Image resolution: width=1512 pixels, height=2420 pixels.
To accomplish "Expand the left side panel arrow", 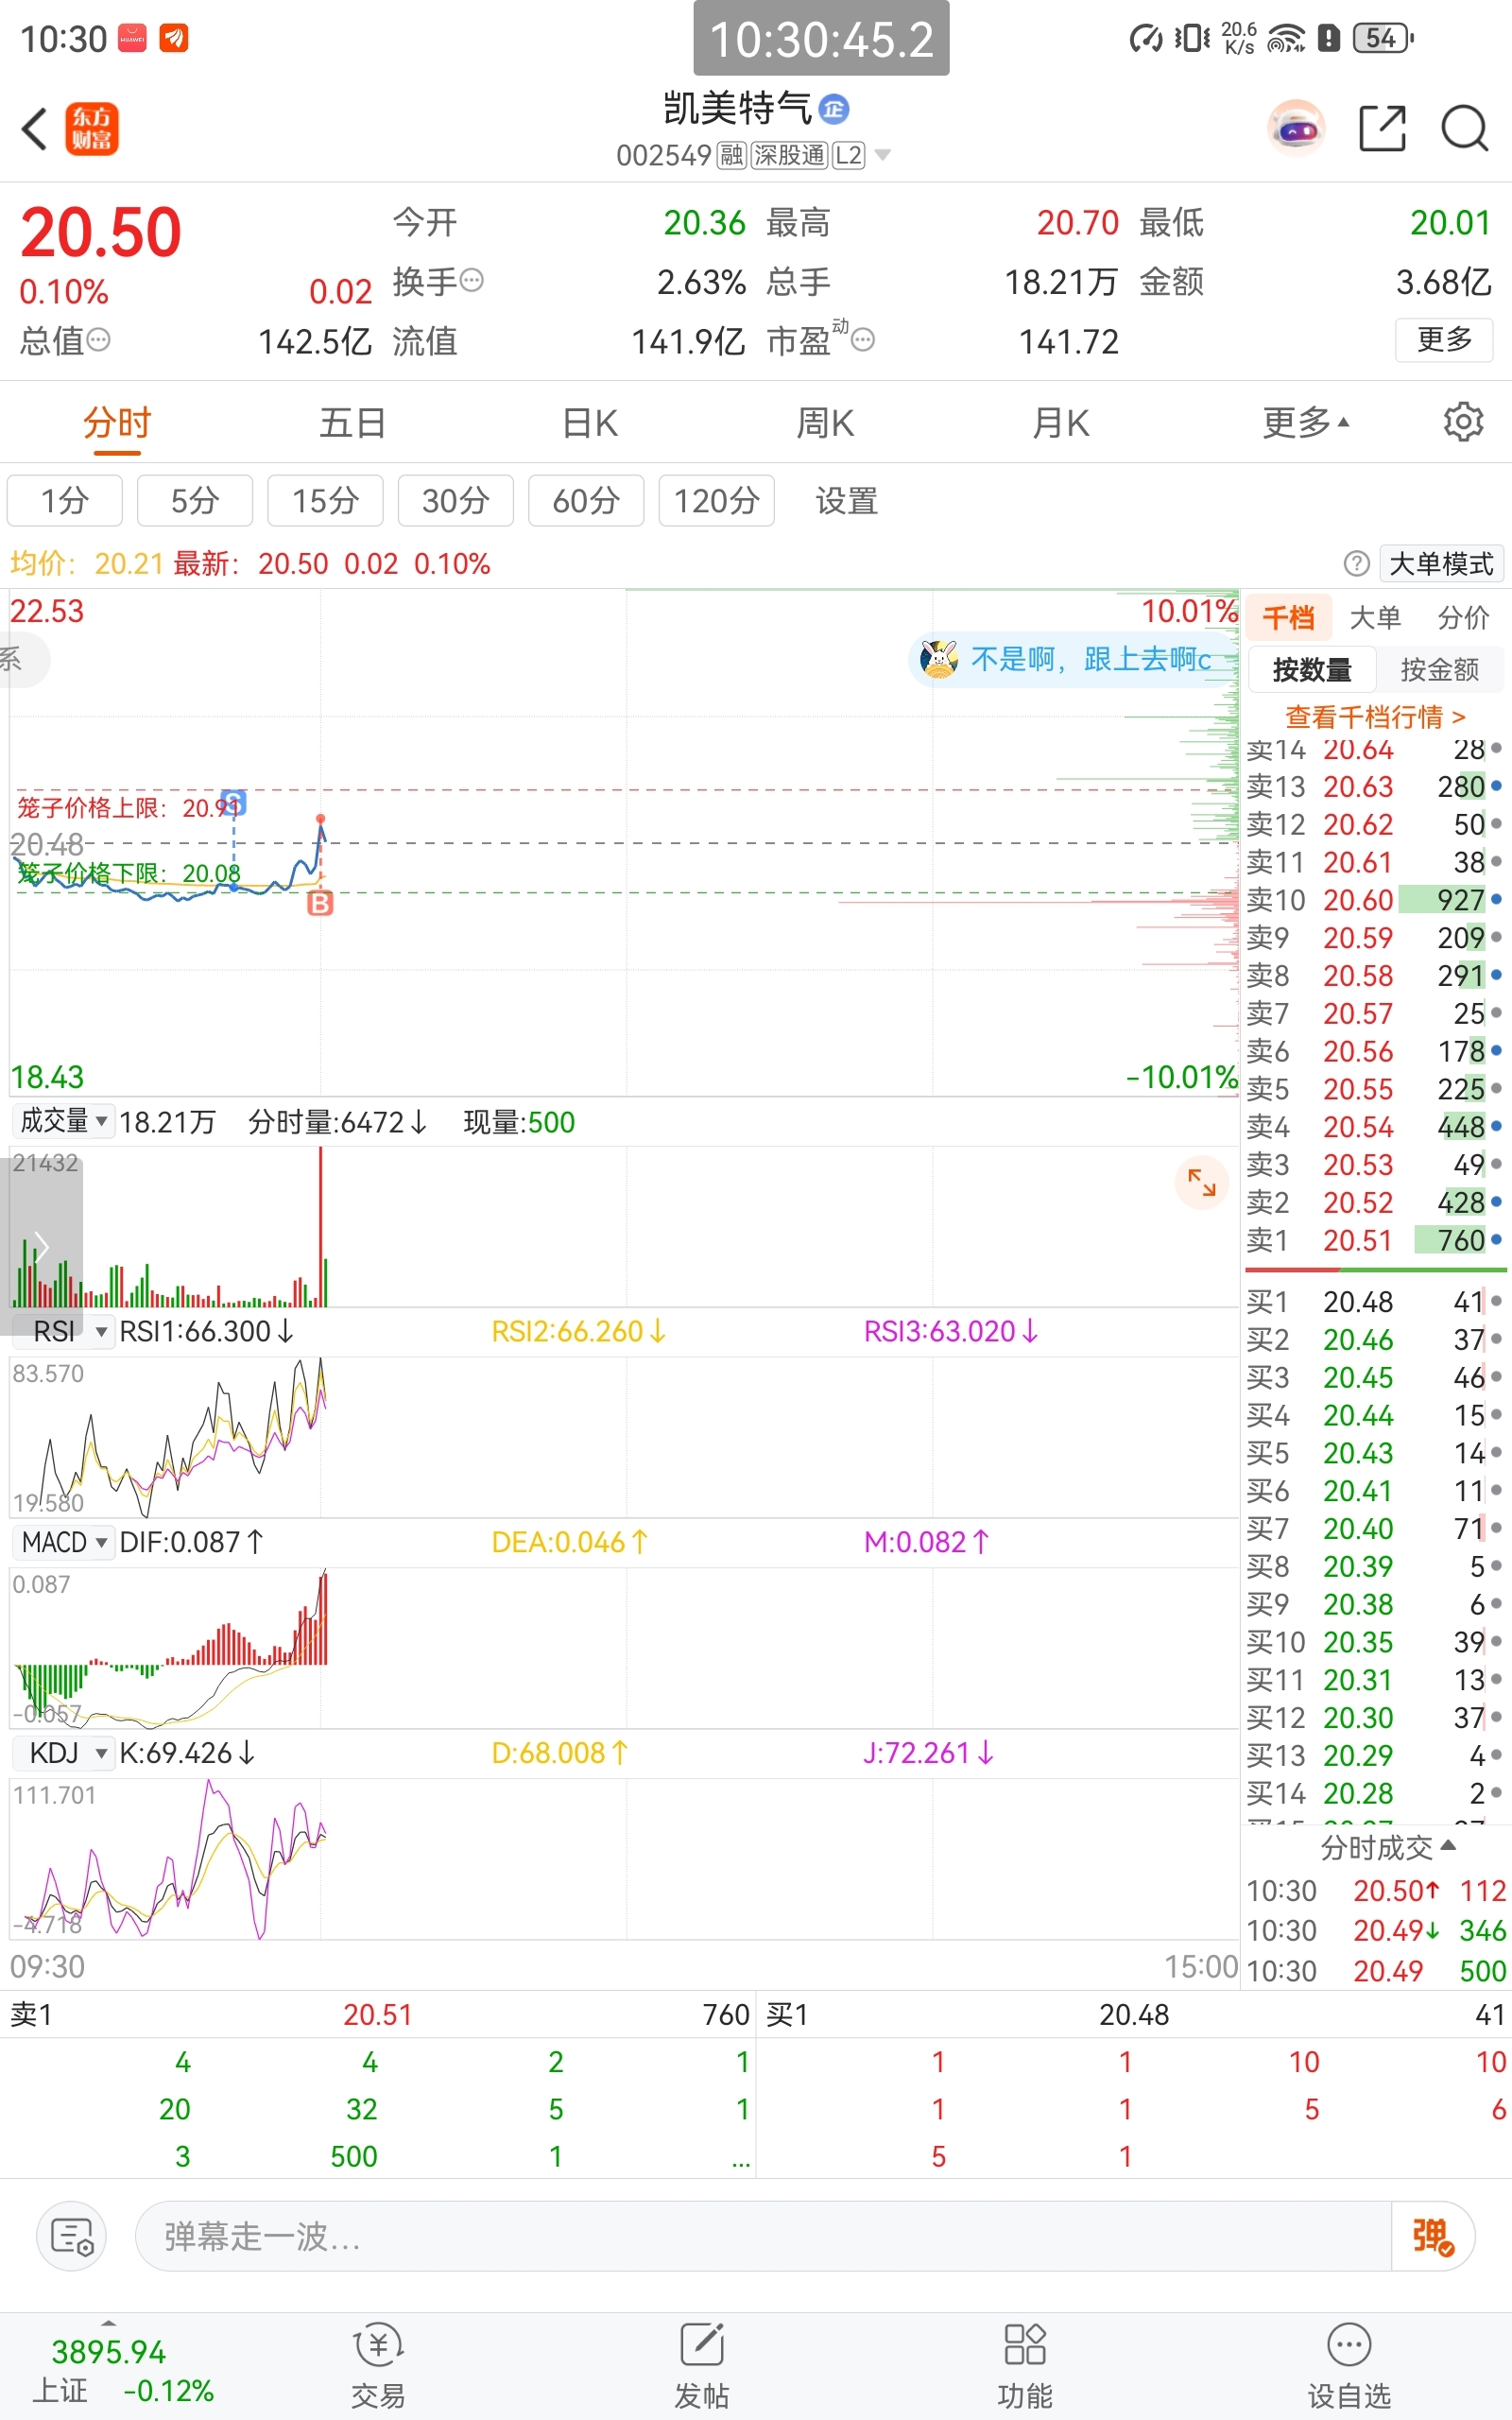I will coord(41,1246).
